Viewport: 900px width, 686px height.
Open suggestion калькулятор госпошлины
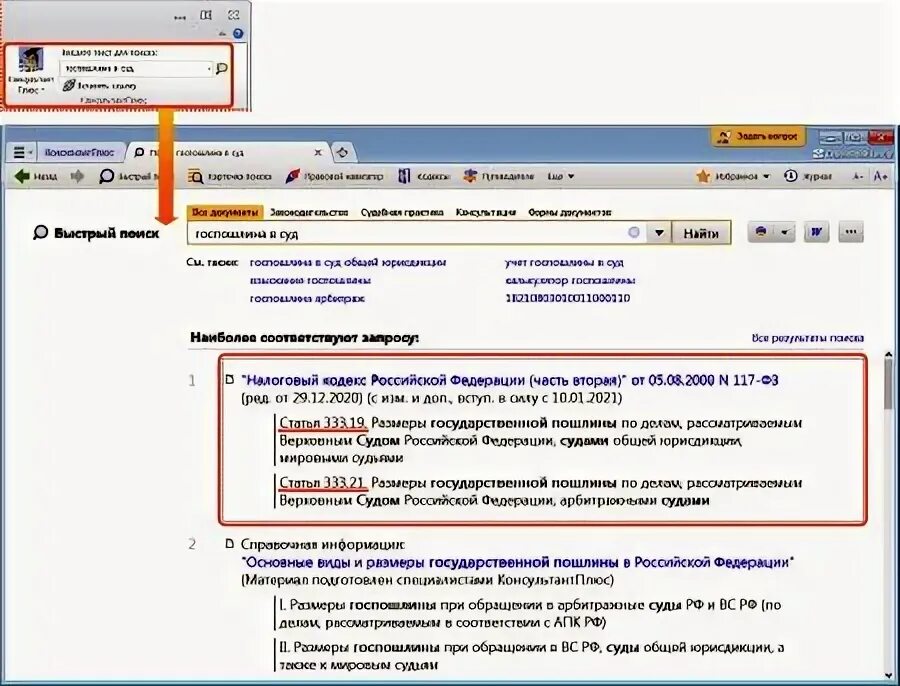pos(571,281)
